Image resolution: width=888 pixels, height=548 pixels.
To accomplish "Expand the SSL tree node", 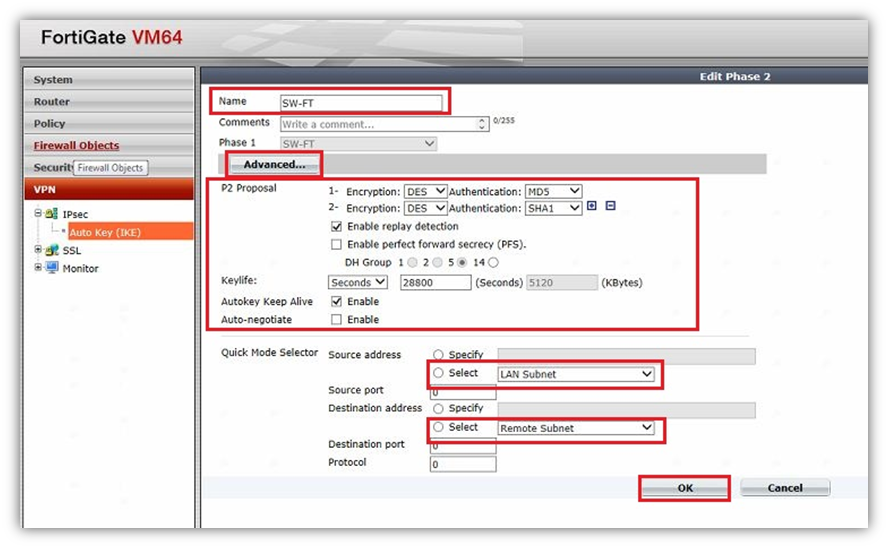I will coord(38,249).
